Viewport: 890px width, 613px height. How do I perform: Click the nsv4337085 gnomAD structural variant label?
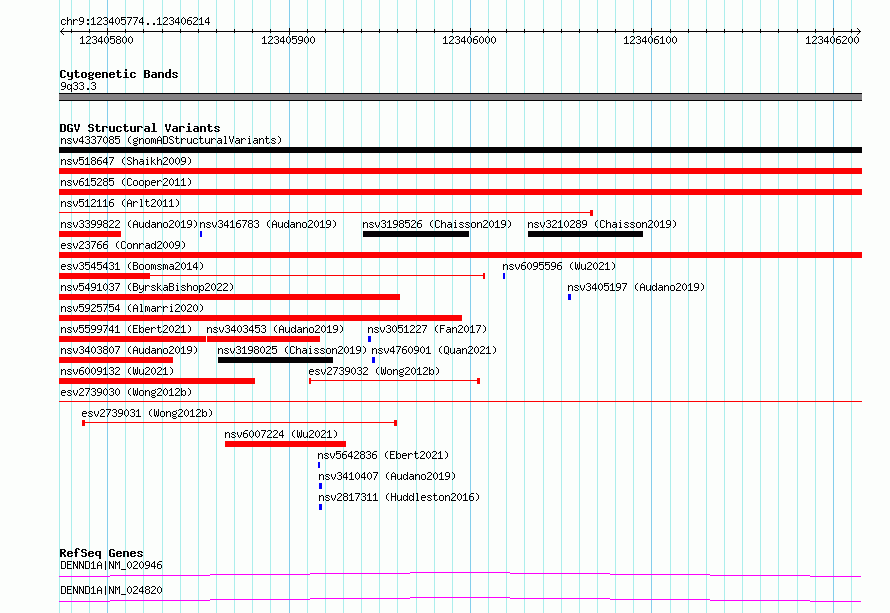[171, 140]
